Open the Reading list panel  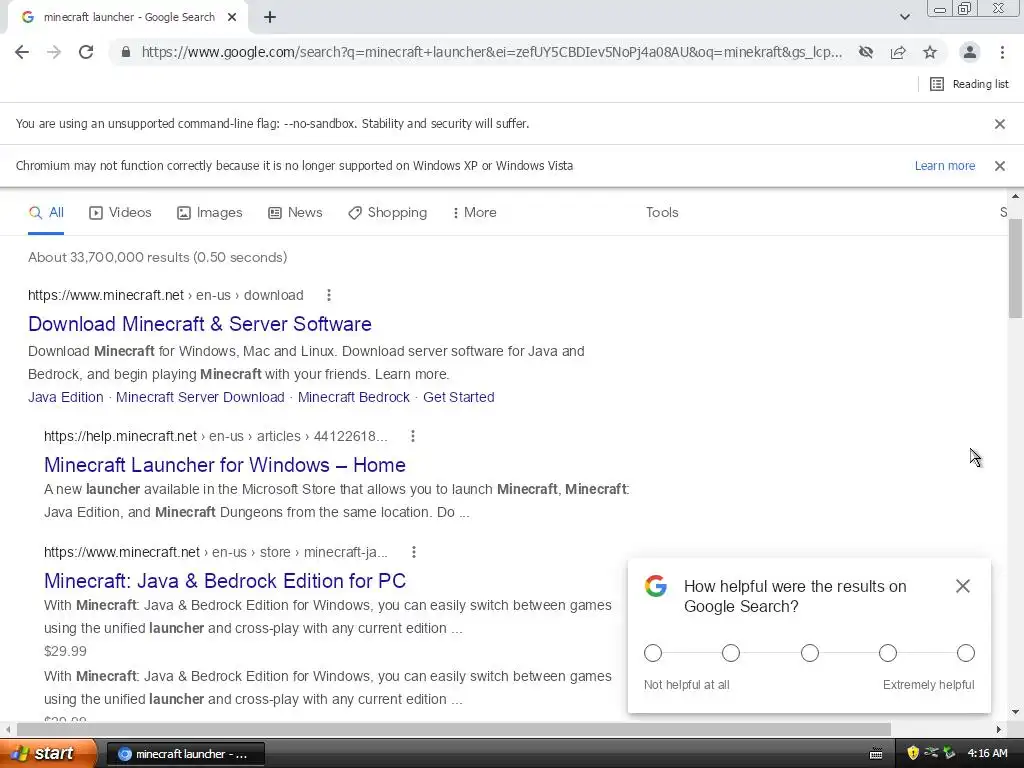[969, 84]
